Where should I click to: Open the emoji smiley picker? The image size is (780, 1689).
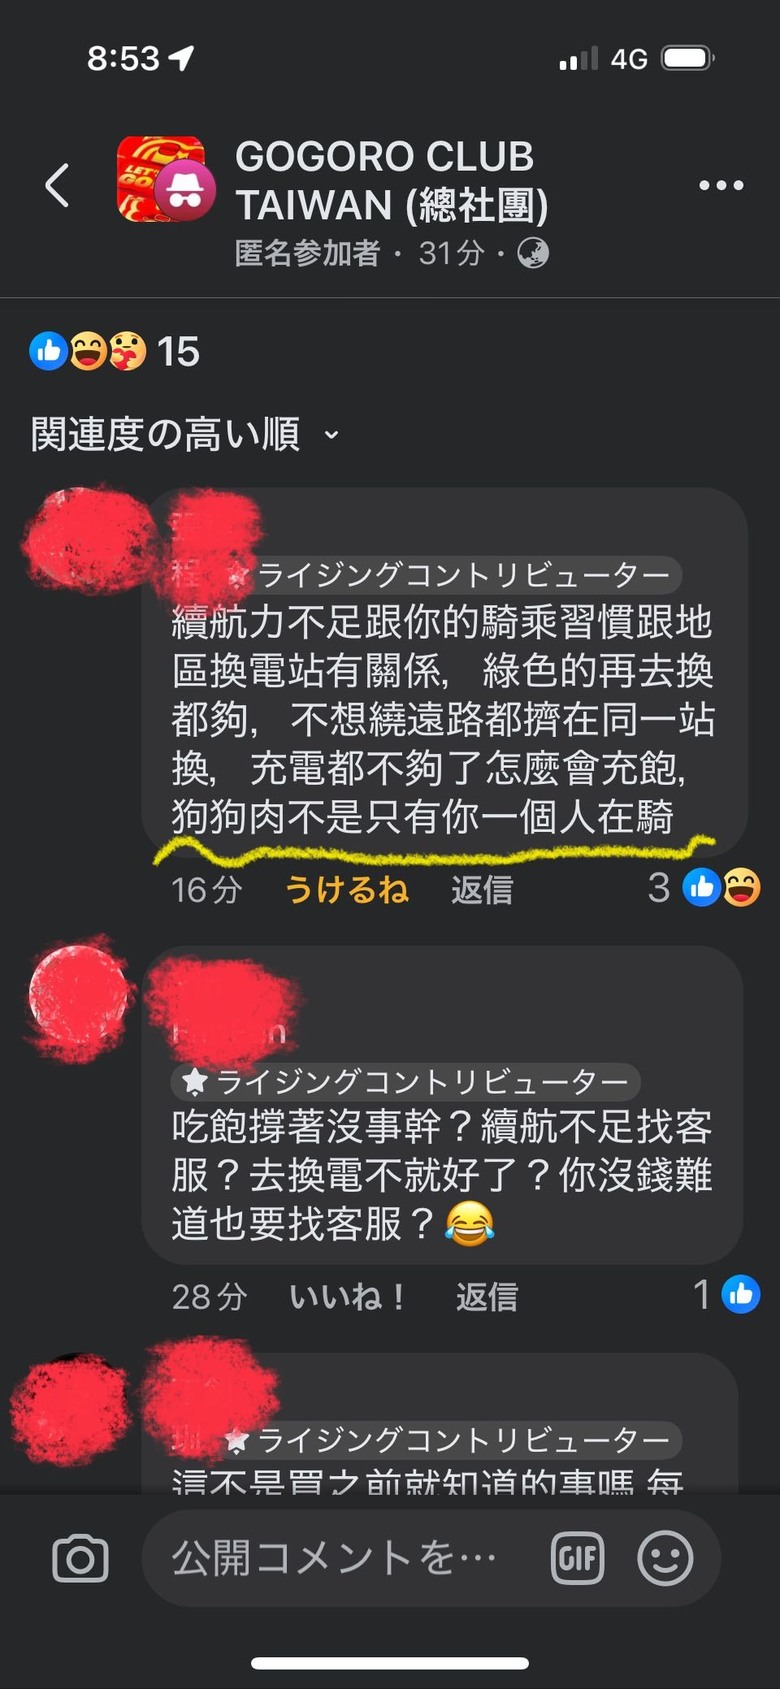665,1558
